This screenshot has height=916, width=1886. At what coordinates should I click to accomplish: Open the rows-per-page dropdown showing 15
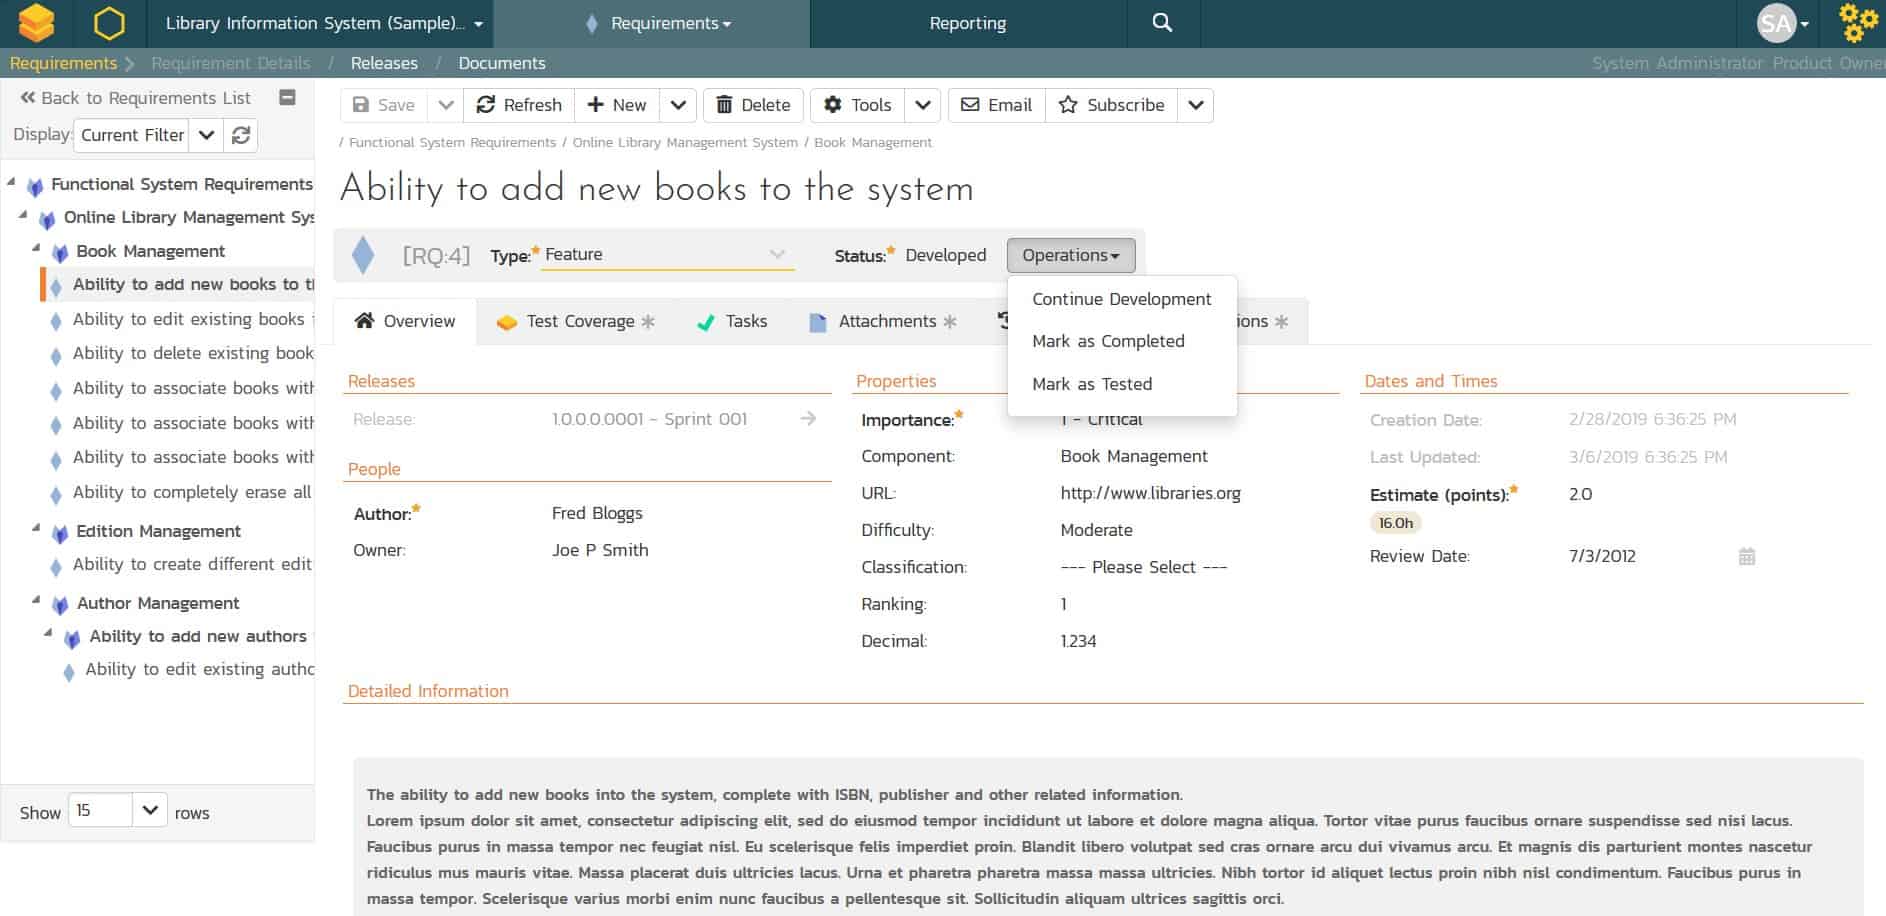tap(149, 810)
